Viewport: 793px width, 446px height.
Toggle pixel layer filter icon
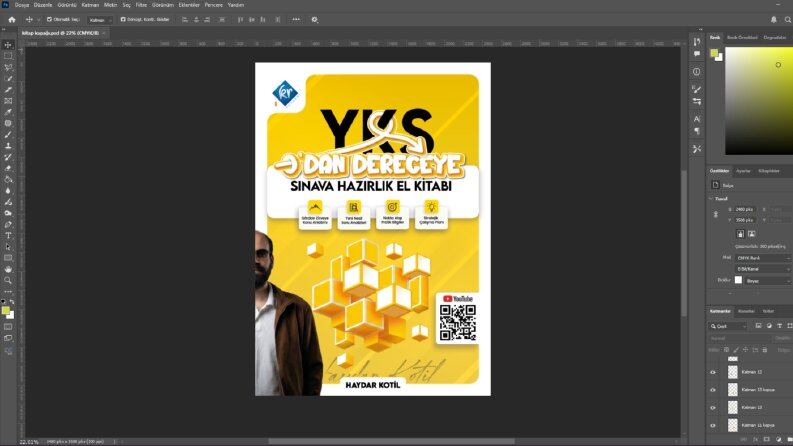(758, 326)
